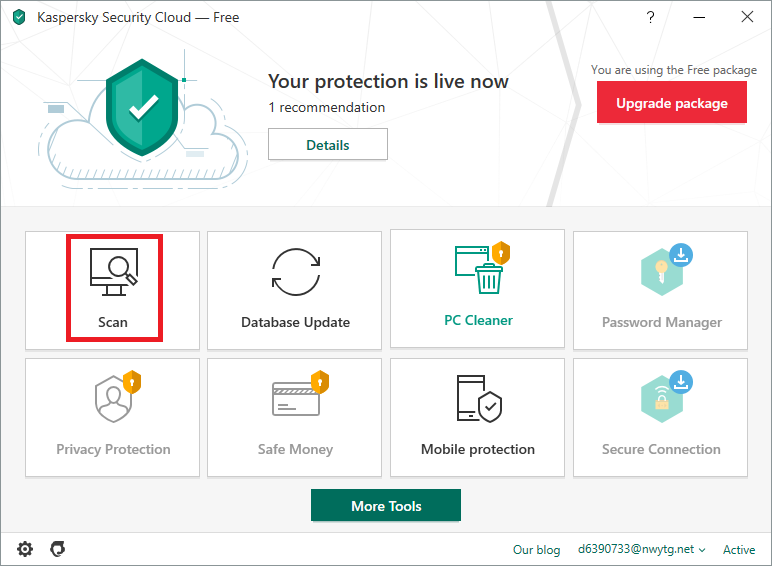The image size is (772, 566).
Task: Click the Secure Connection label
Action: pos(661,449)
